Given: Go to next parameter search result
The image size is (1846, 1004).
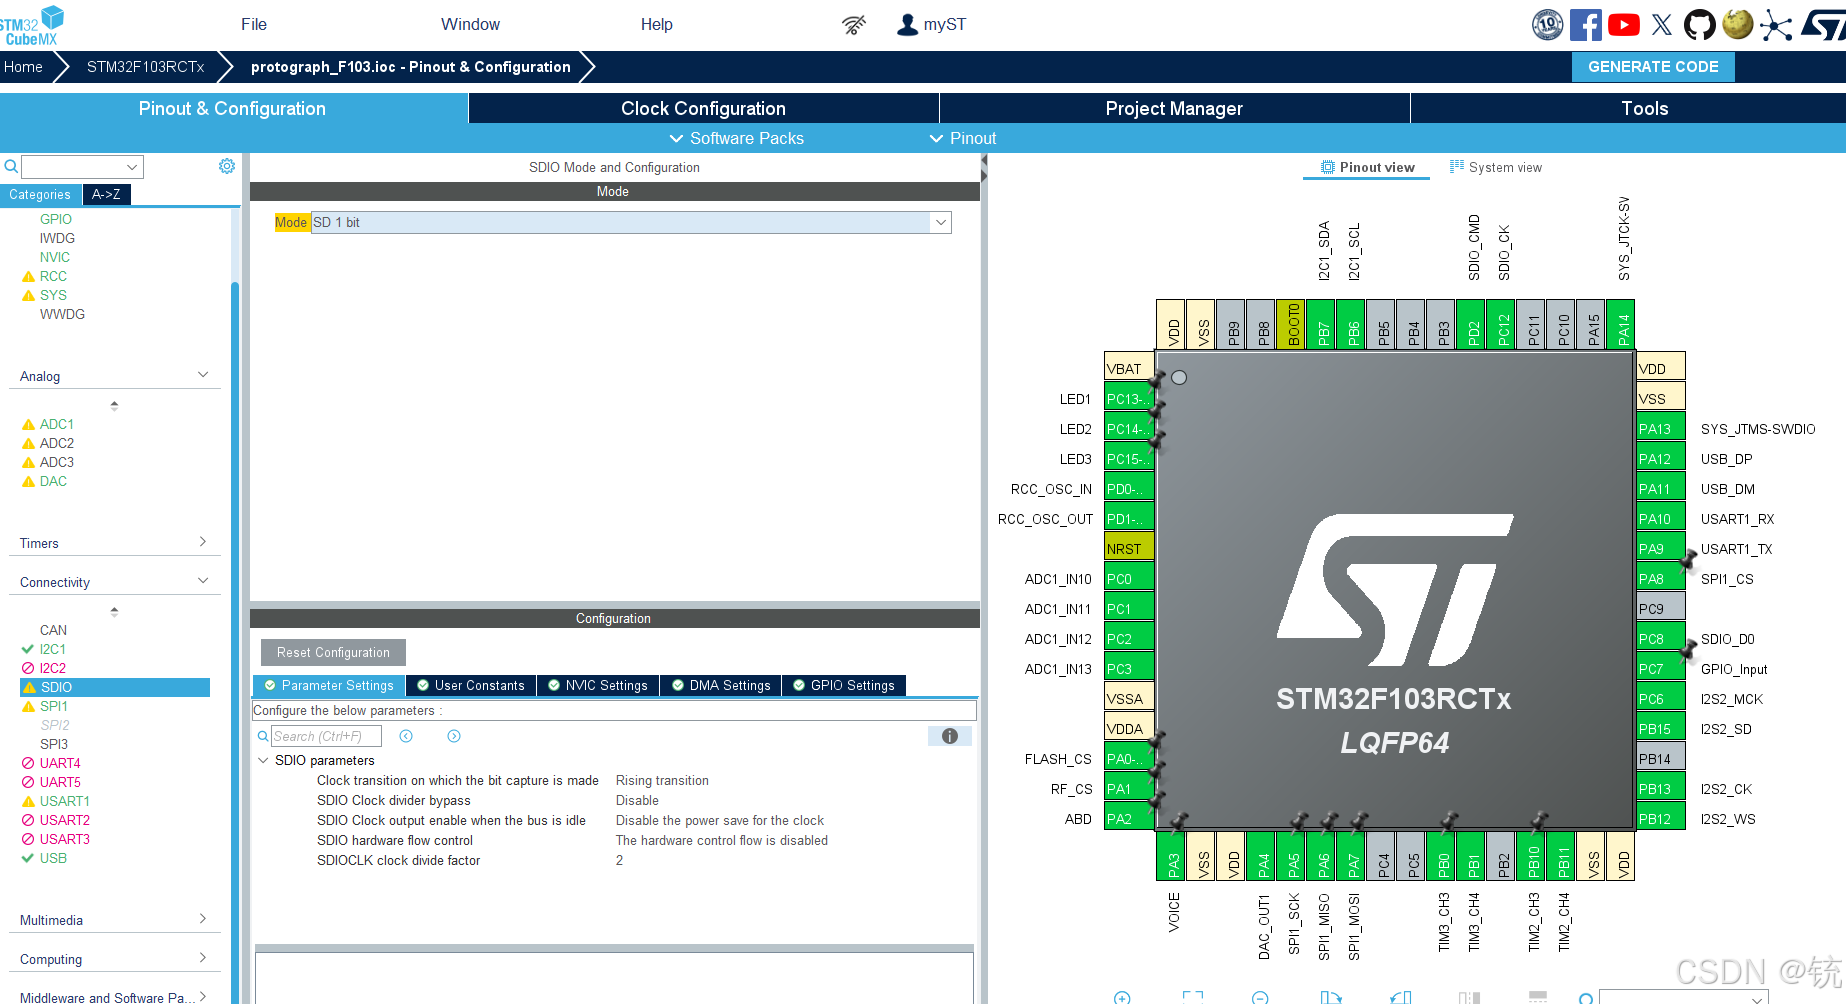Looking at the screenshot, I should [454, 736].
